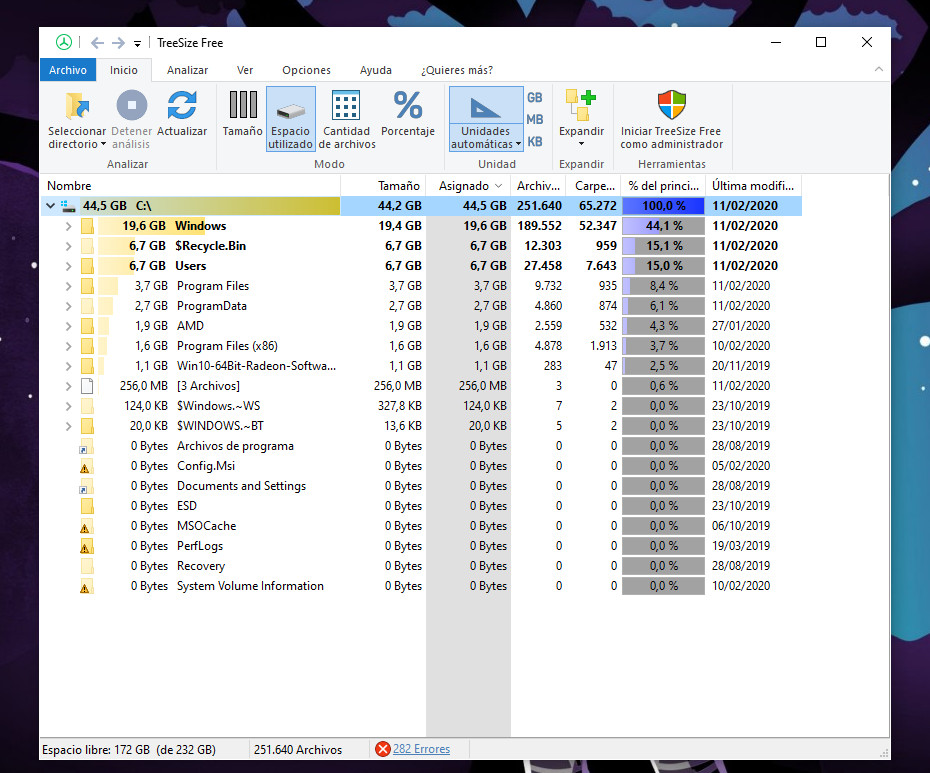Switch to Tamaño mode
Screen dimensions: 930x773
point(243,114)
